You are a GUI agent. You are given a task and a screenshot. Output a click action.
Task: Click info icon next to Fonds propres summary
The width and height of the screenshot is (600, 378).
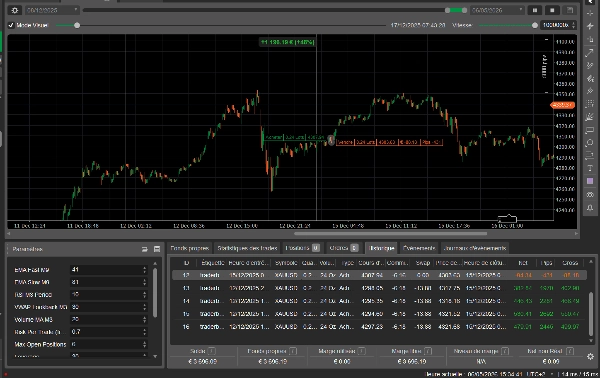(293, 351)
